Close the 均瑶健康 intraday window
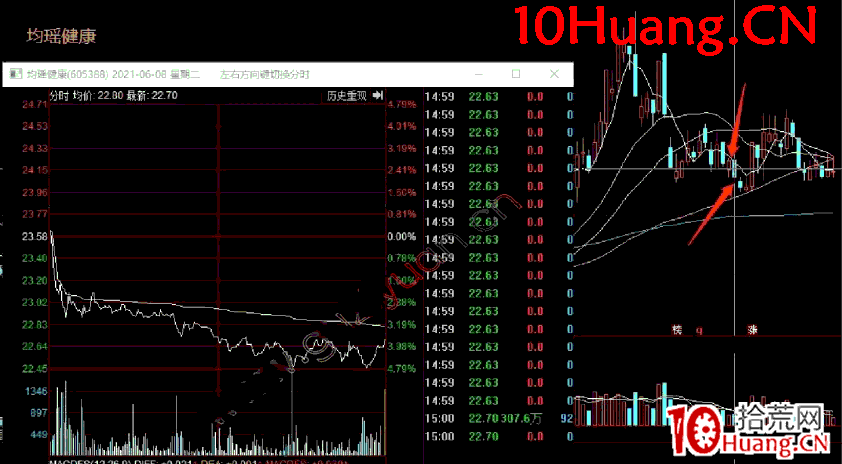The width and height of the screenshot is (842, 464). tap(554, 74)
